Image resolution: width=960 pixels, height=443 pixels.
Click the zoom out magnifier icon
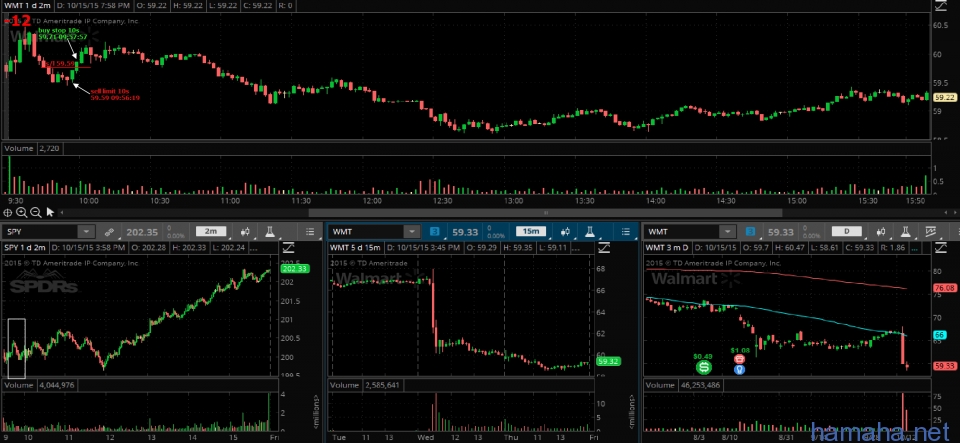(x=36, y=212)
